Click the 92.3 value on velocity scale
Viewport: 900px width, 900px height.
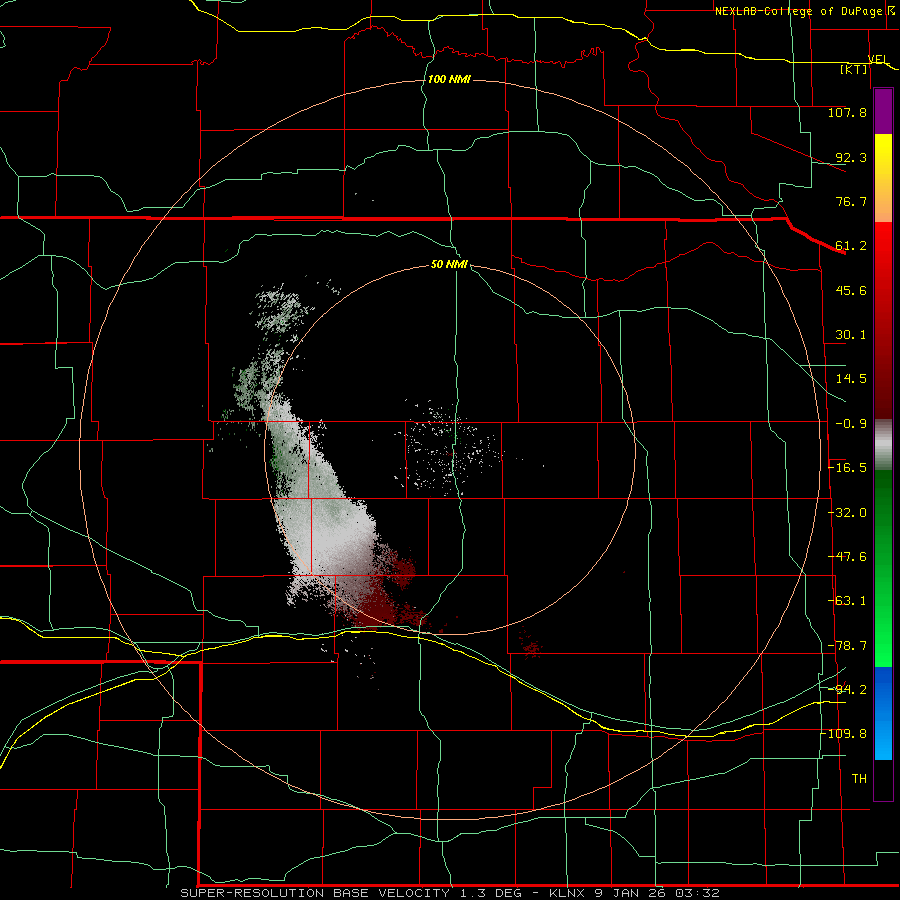(x=851, y=157)
